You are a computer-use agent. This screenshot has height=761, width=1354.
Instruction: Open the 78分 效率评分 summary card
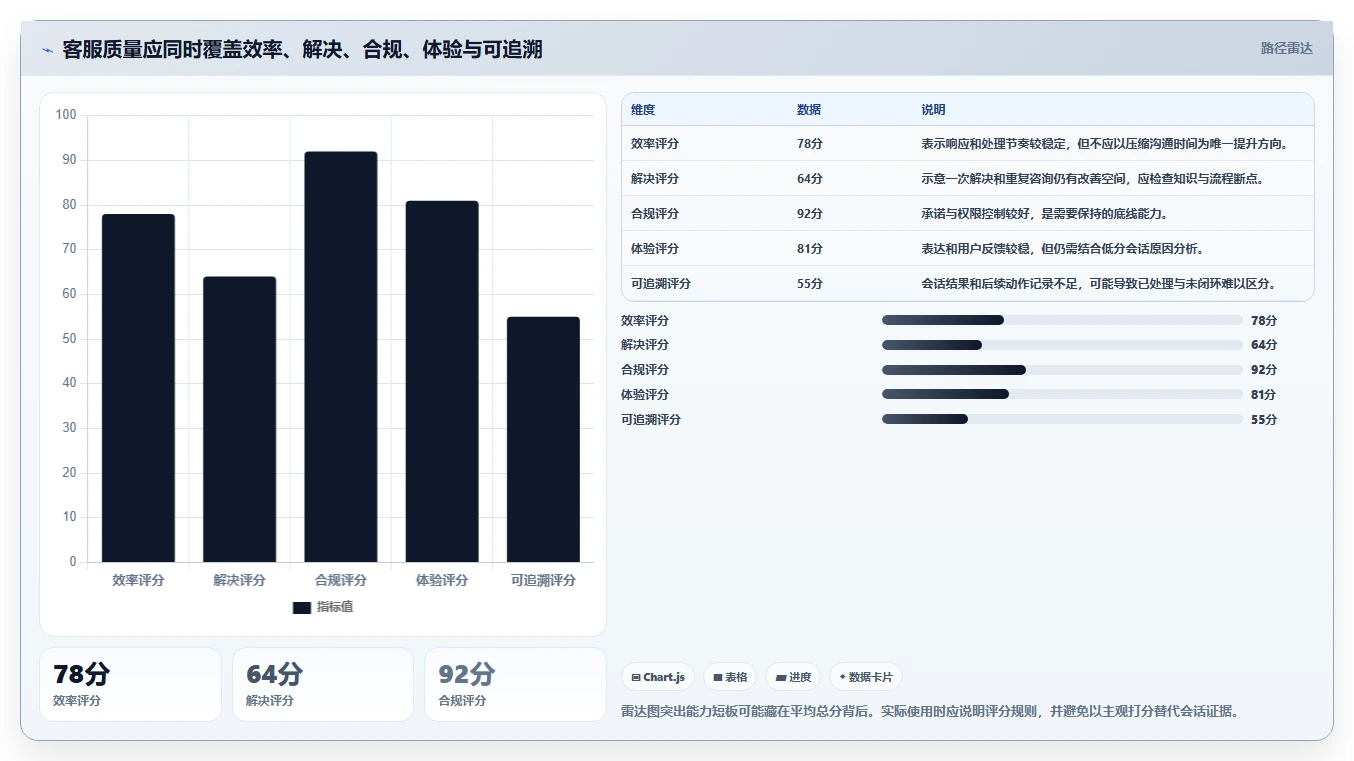coord(130,684)
